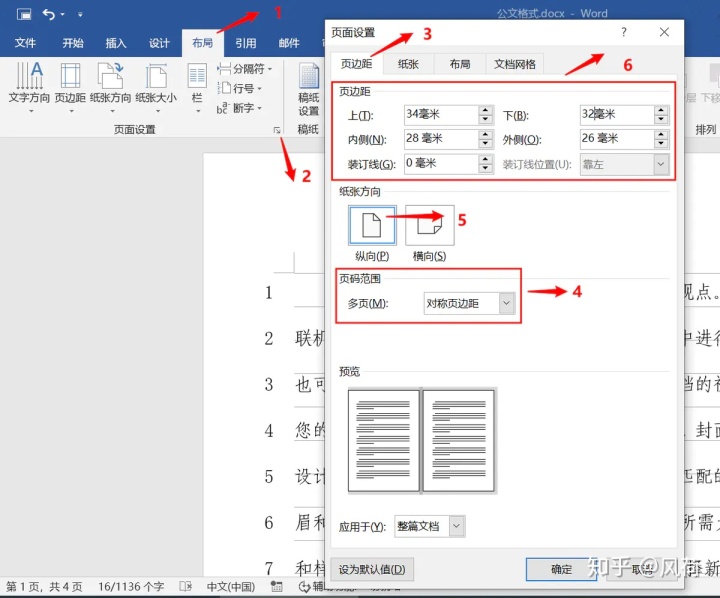Decrease the 外侧 outside margin spinner
This screenshot has height=598, width=720.
(661, 144)
